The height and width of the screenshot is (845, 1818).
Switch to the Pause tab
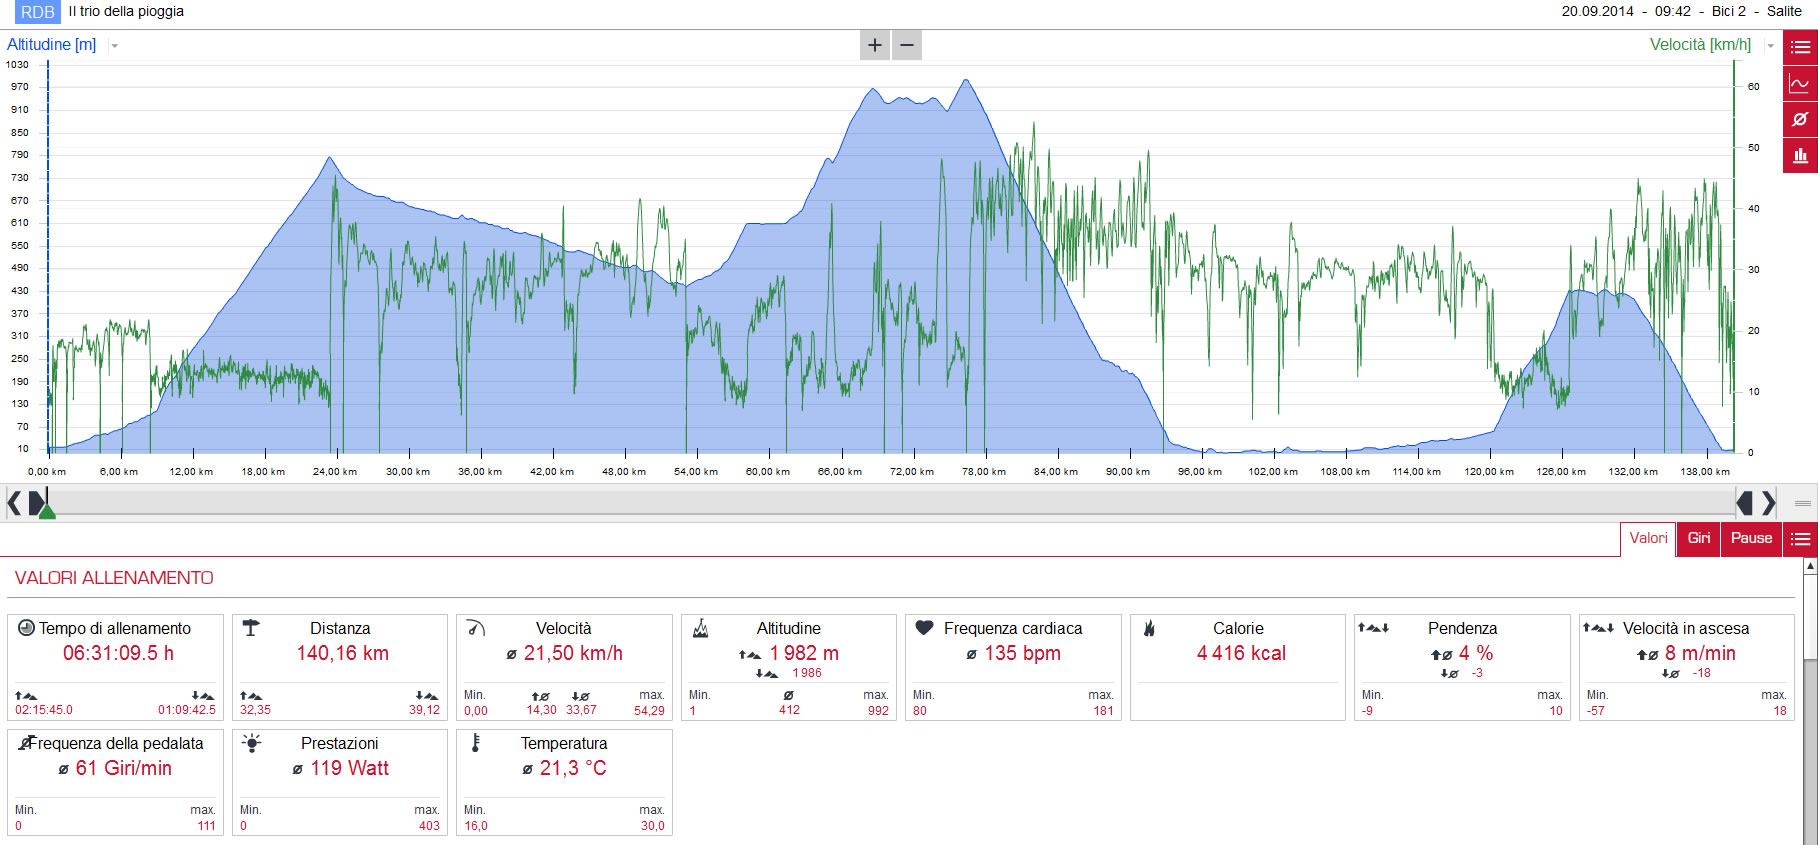tap(1751, 539)
